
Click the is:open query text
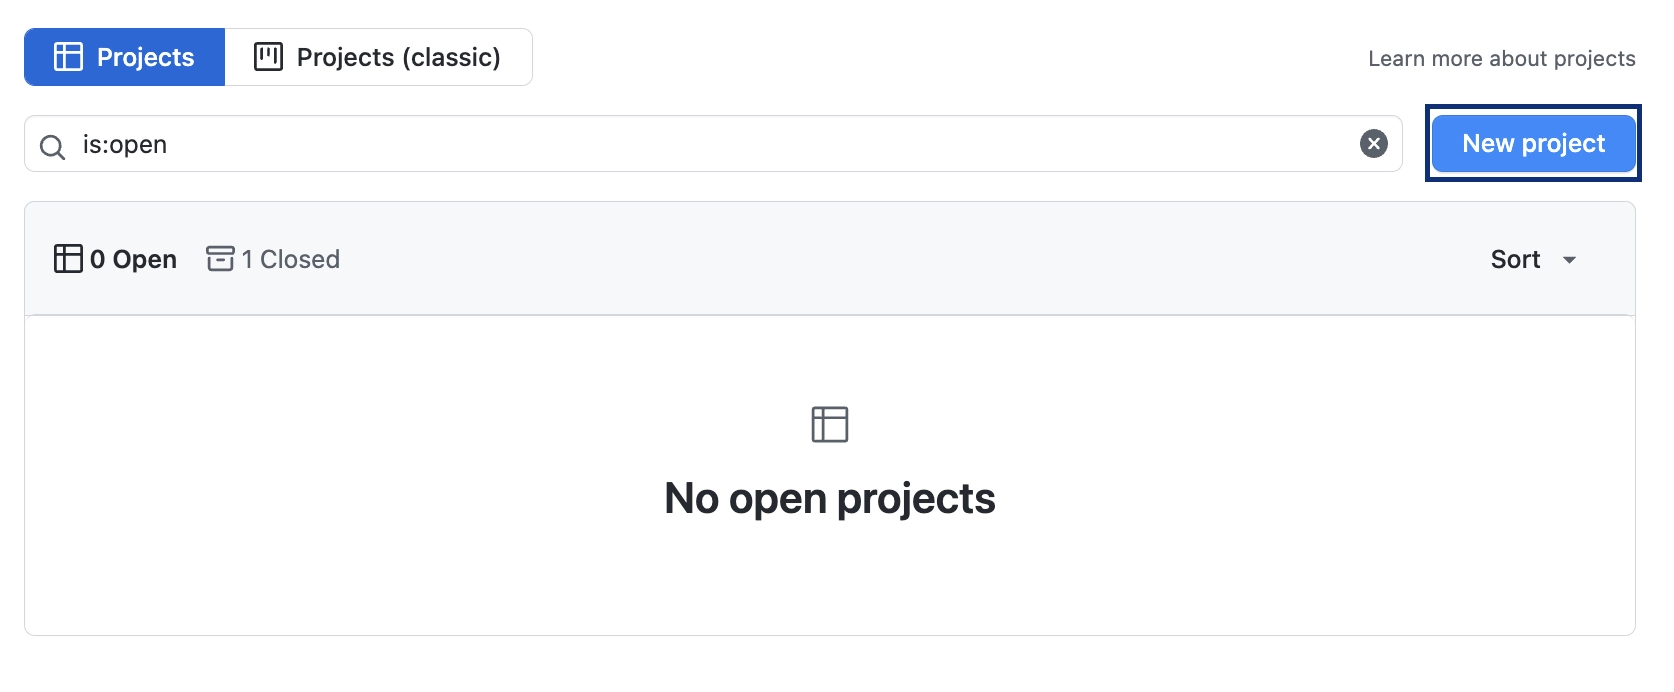125,144
